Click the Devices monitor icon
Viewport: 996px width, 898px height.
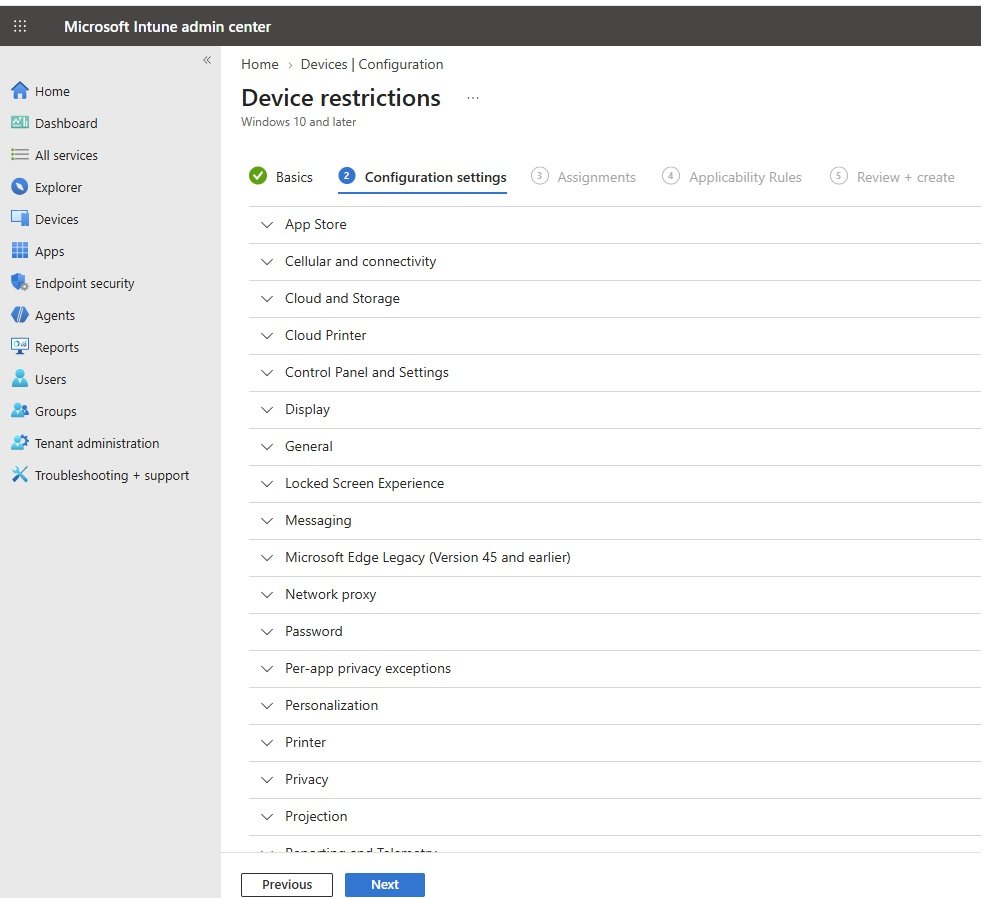tap(20, 218)
